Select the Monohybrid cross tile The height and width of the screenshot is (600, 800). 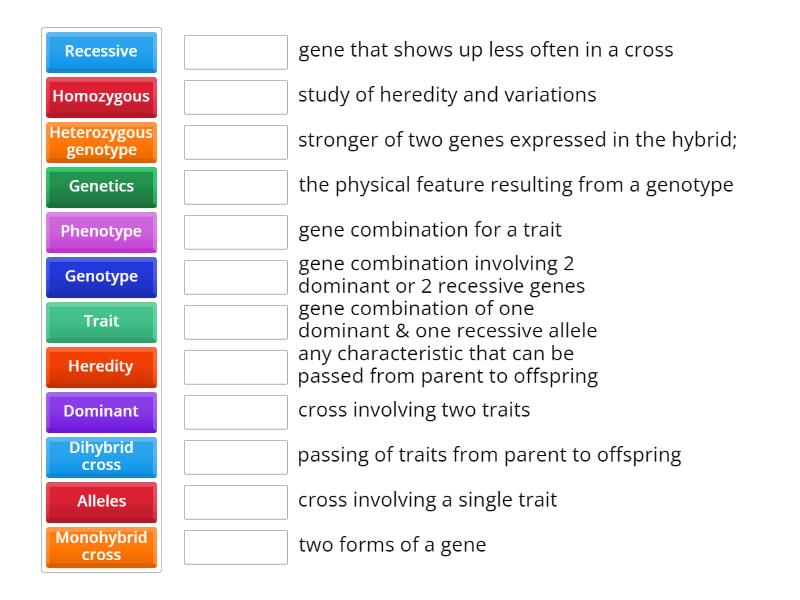(x=100, y=546)
